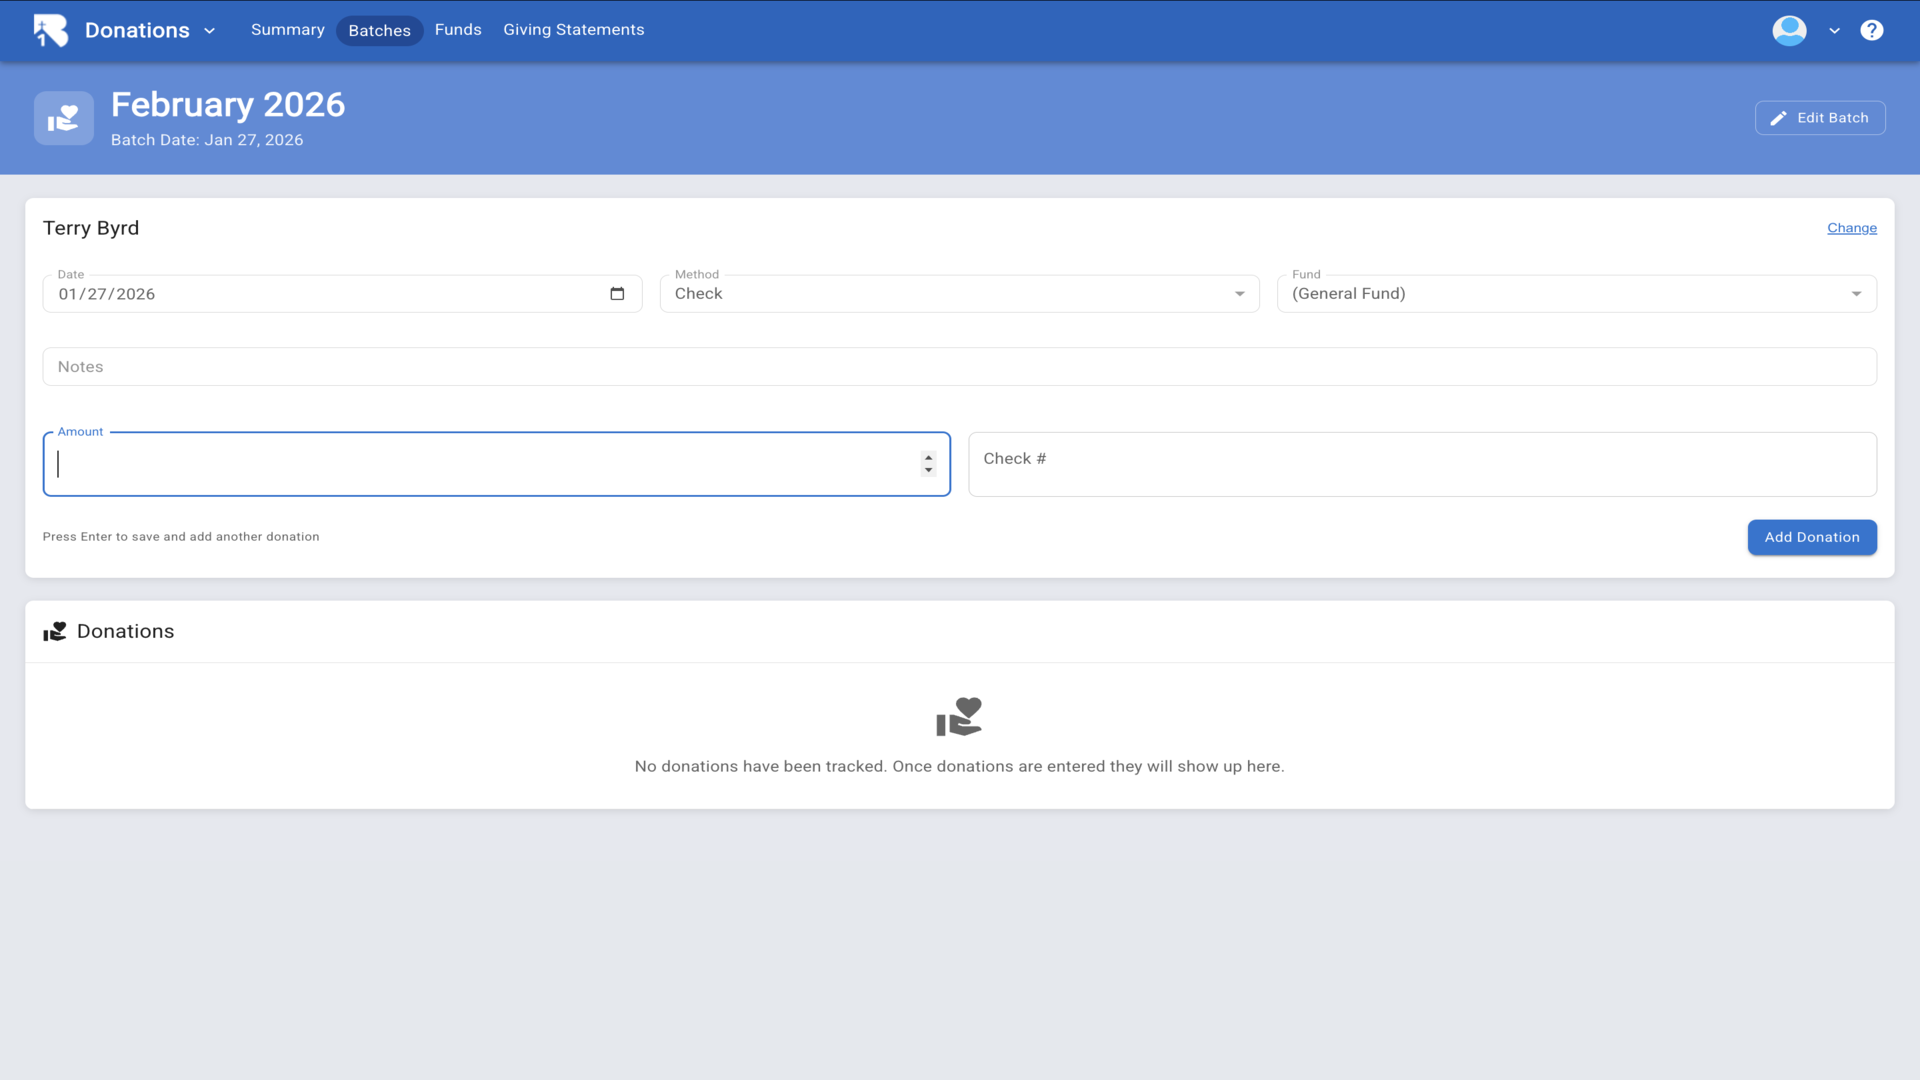
Task: Expand the account menu chevron beside avatar
Action: coord(1834,31)
